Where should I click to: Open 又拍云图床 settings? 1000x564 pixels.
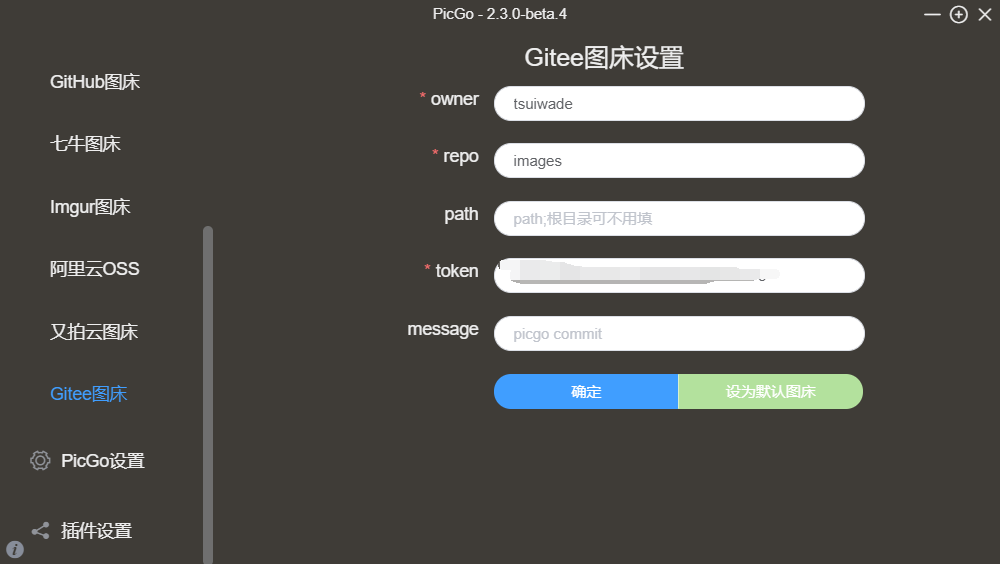(94, 331)
